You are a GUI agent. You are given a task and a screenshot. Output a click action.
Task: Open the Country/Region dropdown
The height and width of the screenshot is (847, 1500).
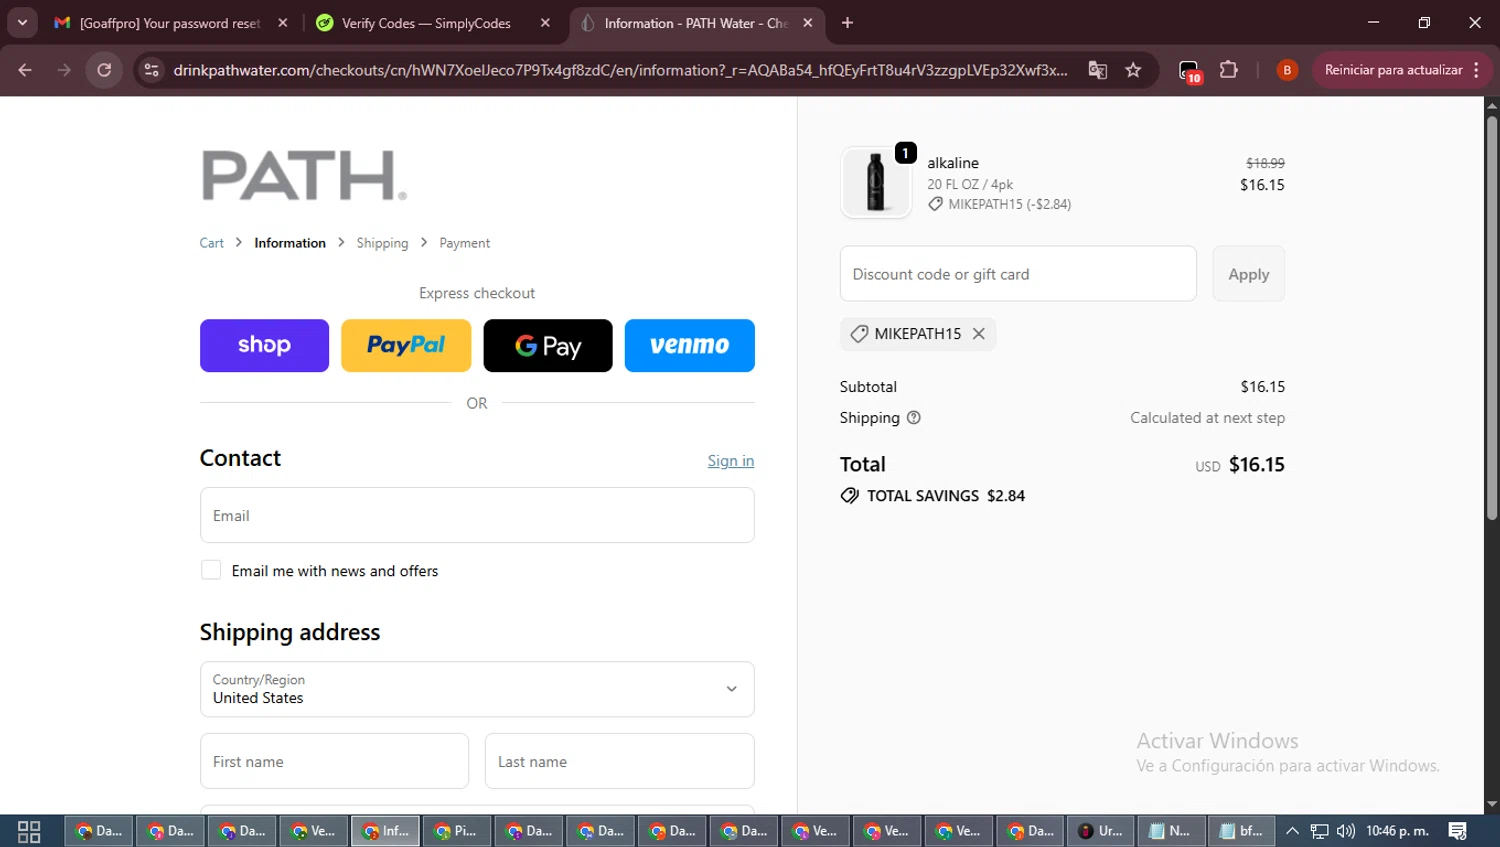click(x=477, y=689)
